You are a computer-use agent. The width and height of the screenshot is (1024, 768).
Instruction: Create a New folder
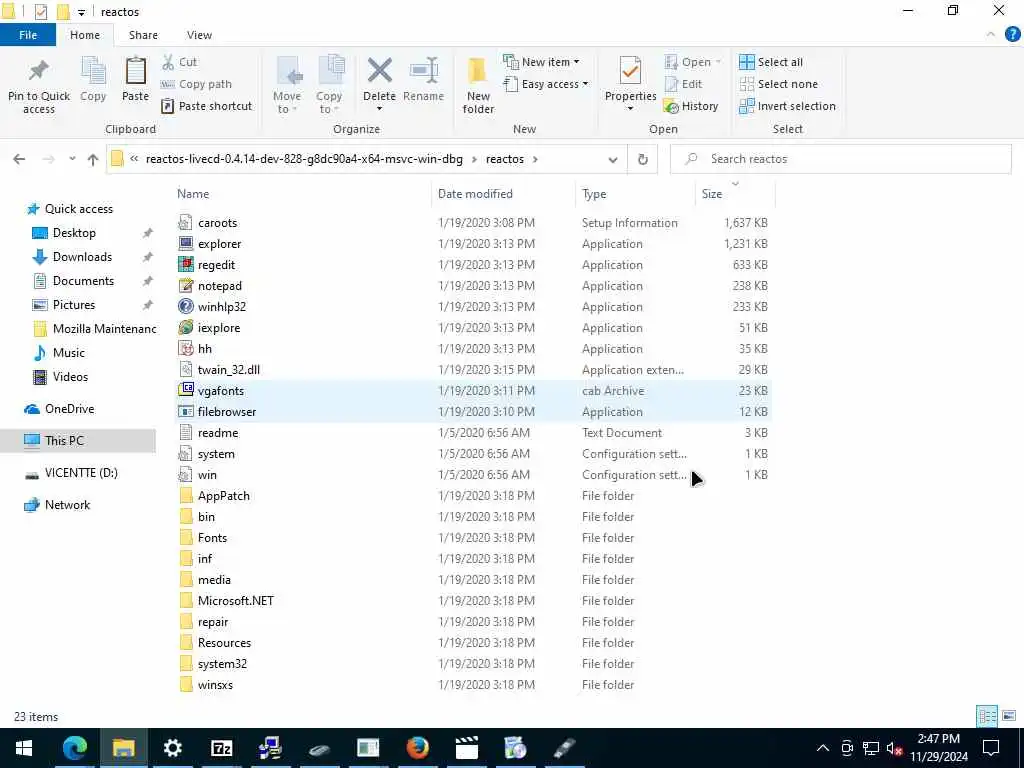[x=478, y=86]
